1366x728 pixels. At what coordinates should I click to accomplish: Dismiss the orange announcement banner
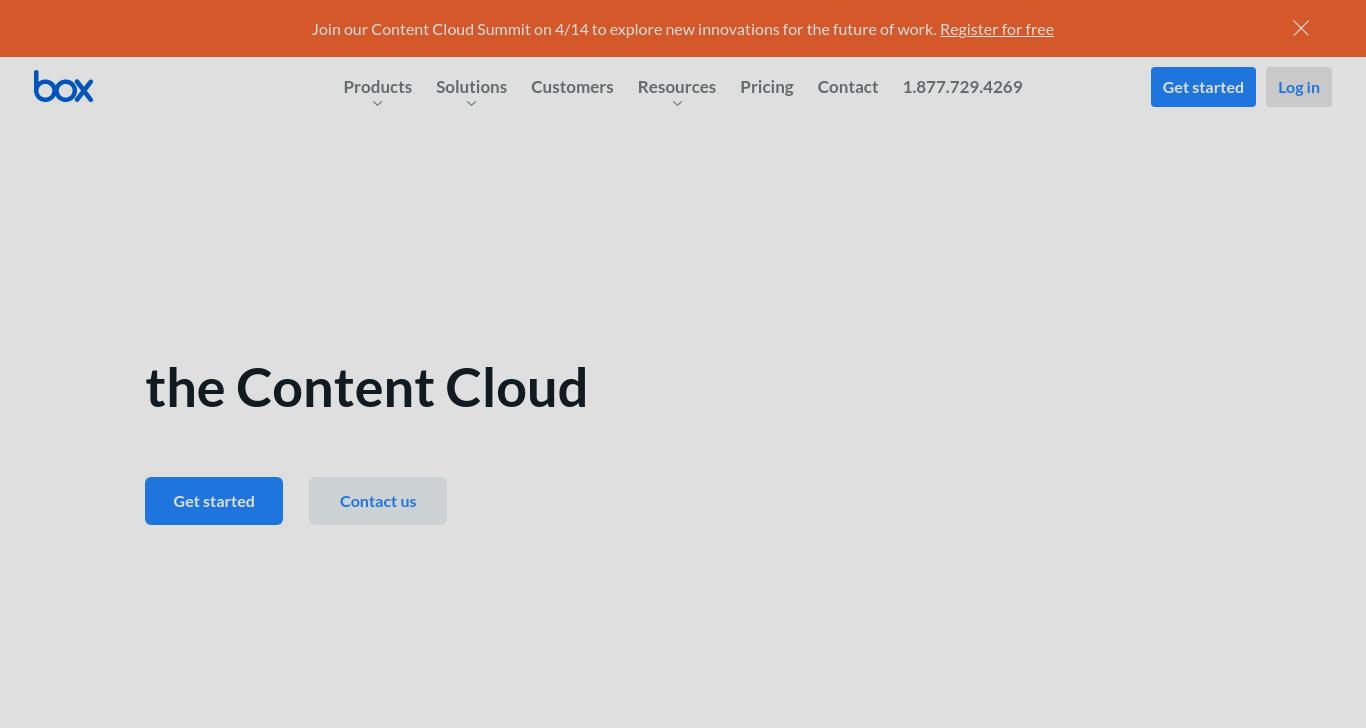pos(1301,28)
